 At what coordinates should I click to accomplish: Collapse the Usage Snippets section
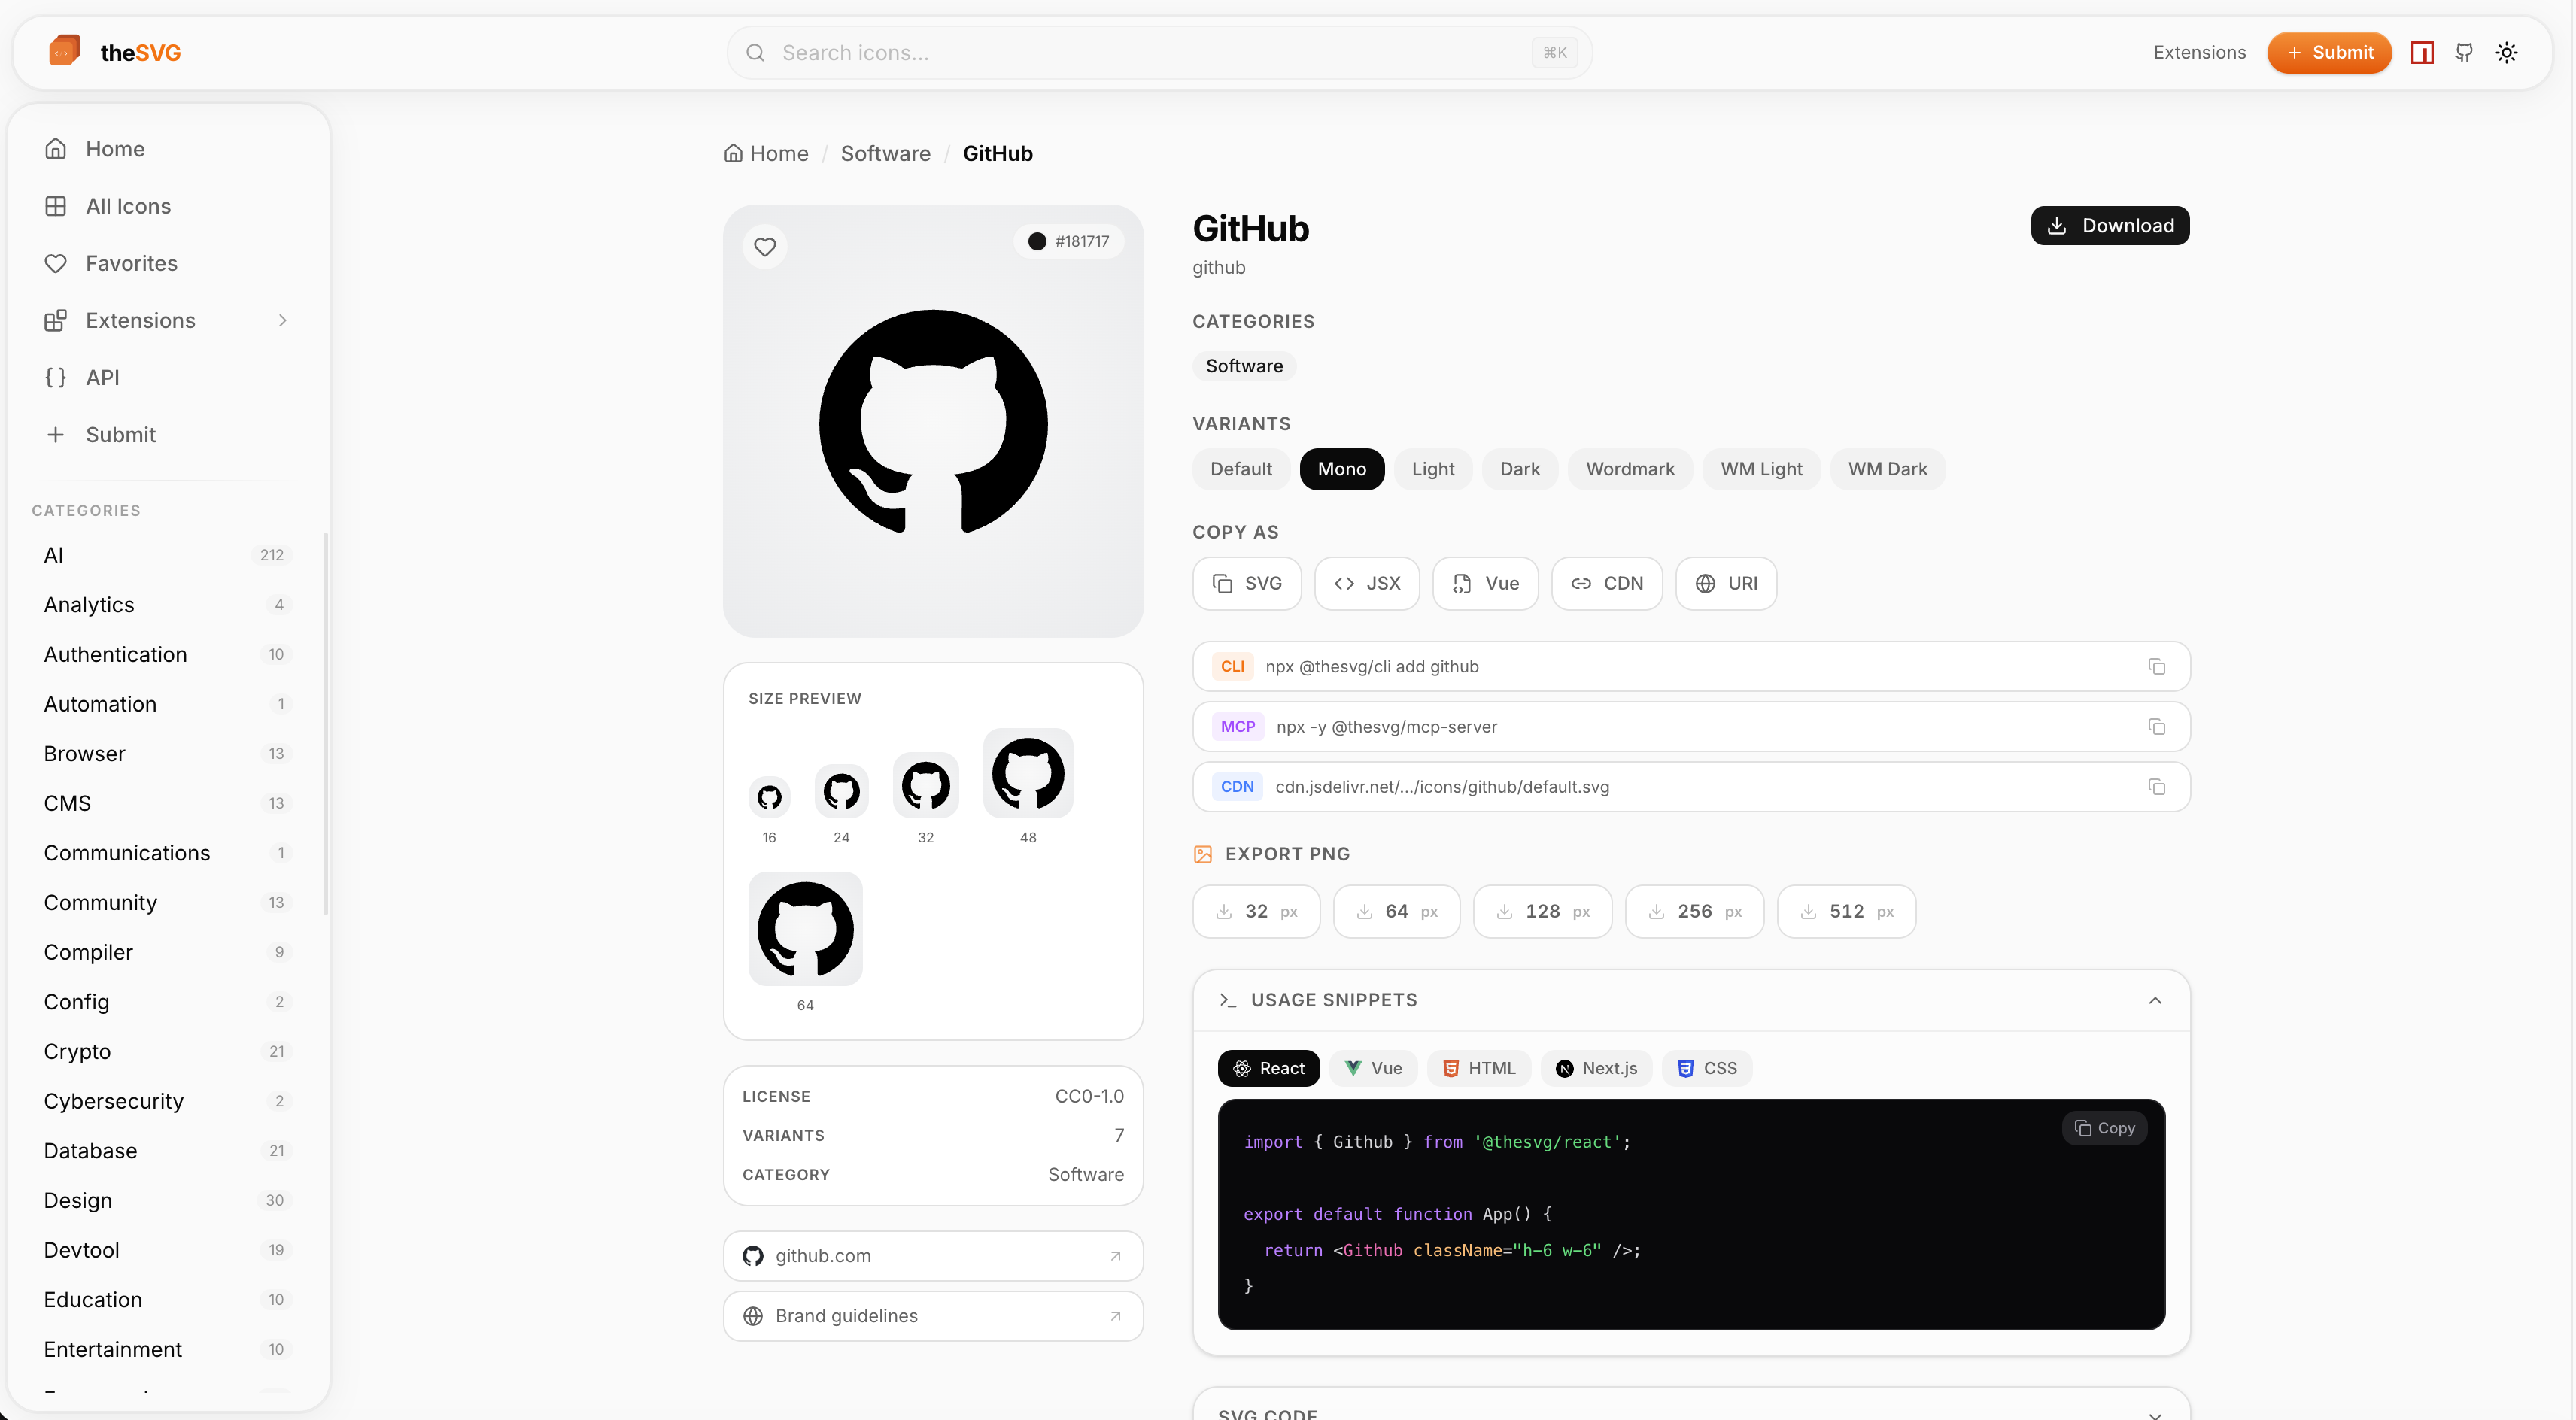(x=2154, y=1000)
